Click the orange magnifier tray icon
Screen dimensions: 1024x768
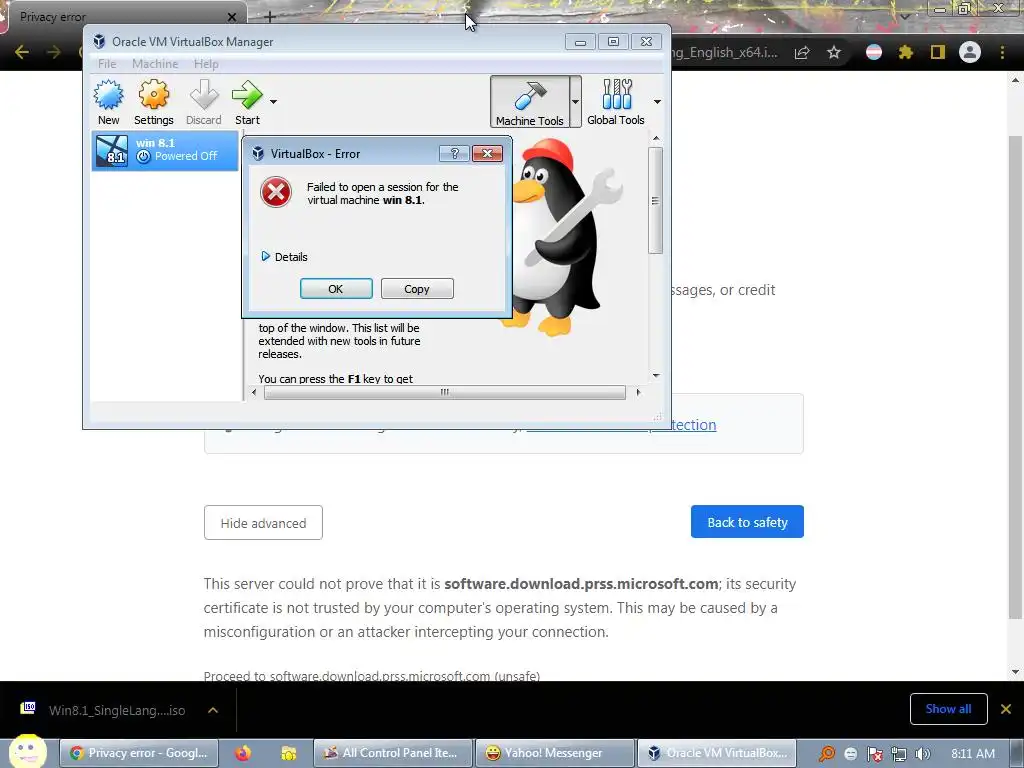(827, 754)
